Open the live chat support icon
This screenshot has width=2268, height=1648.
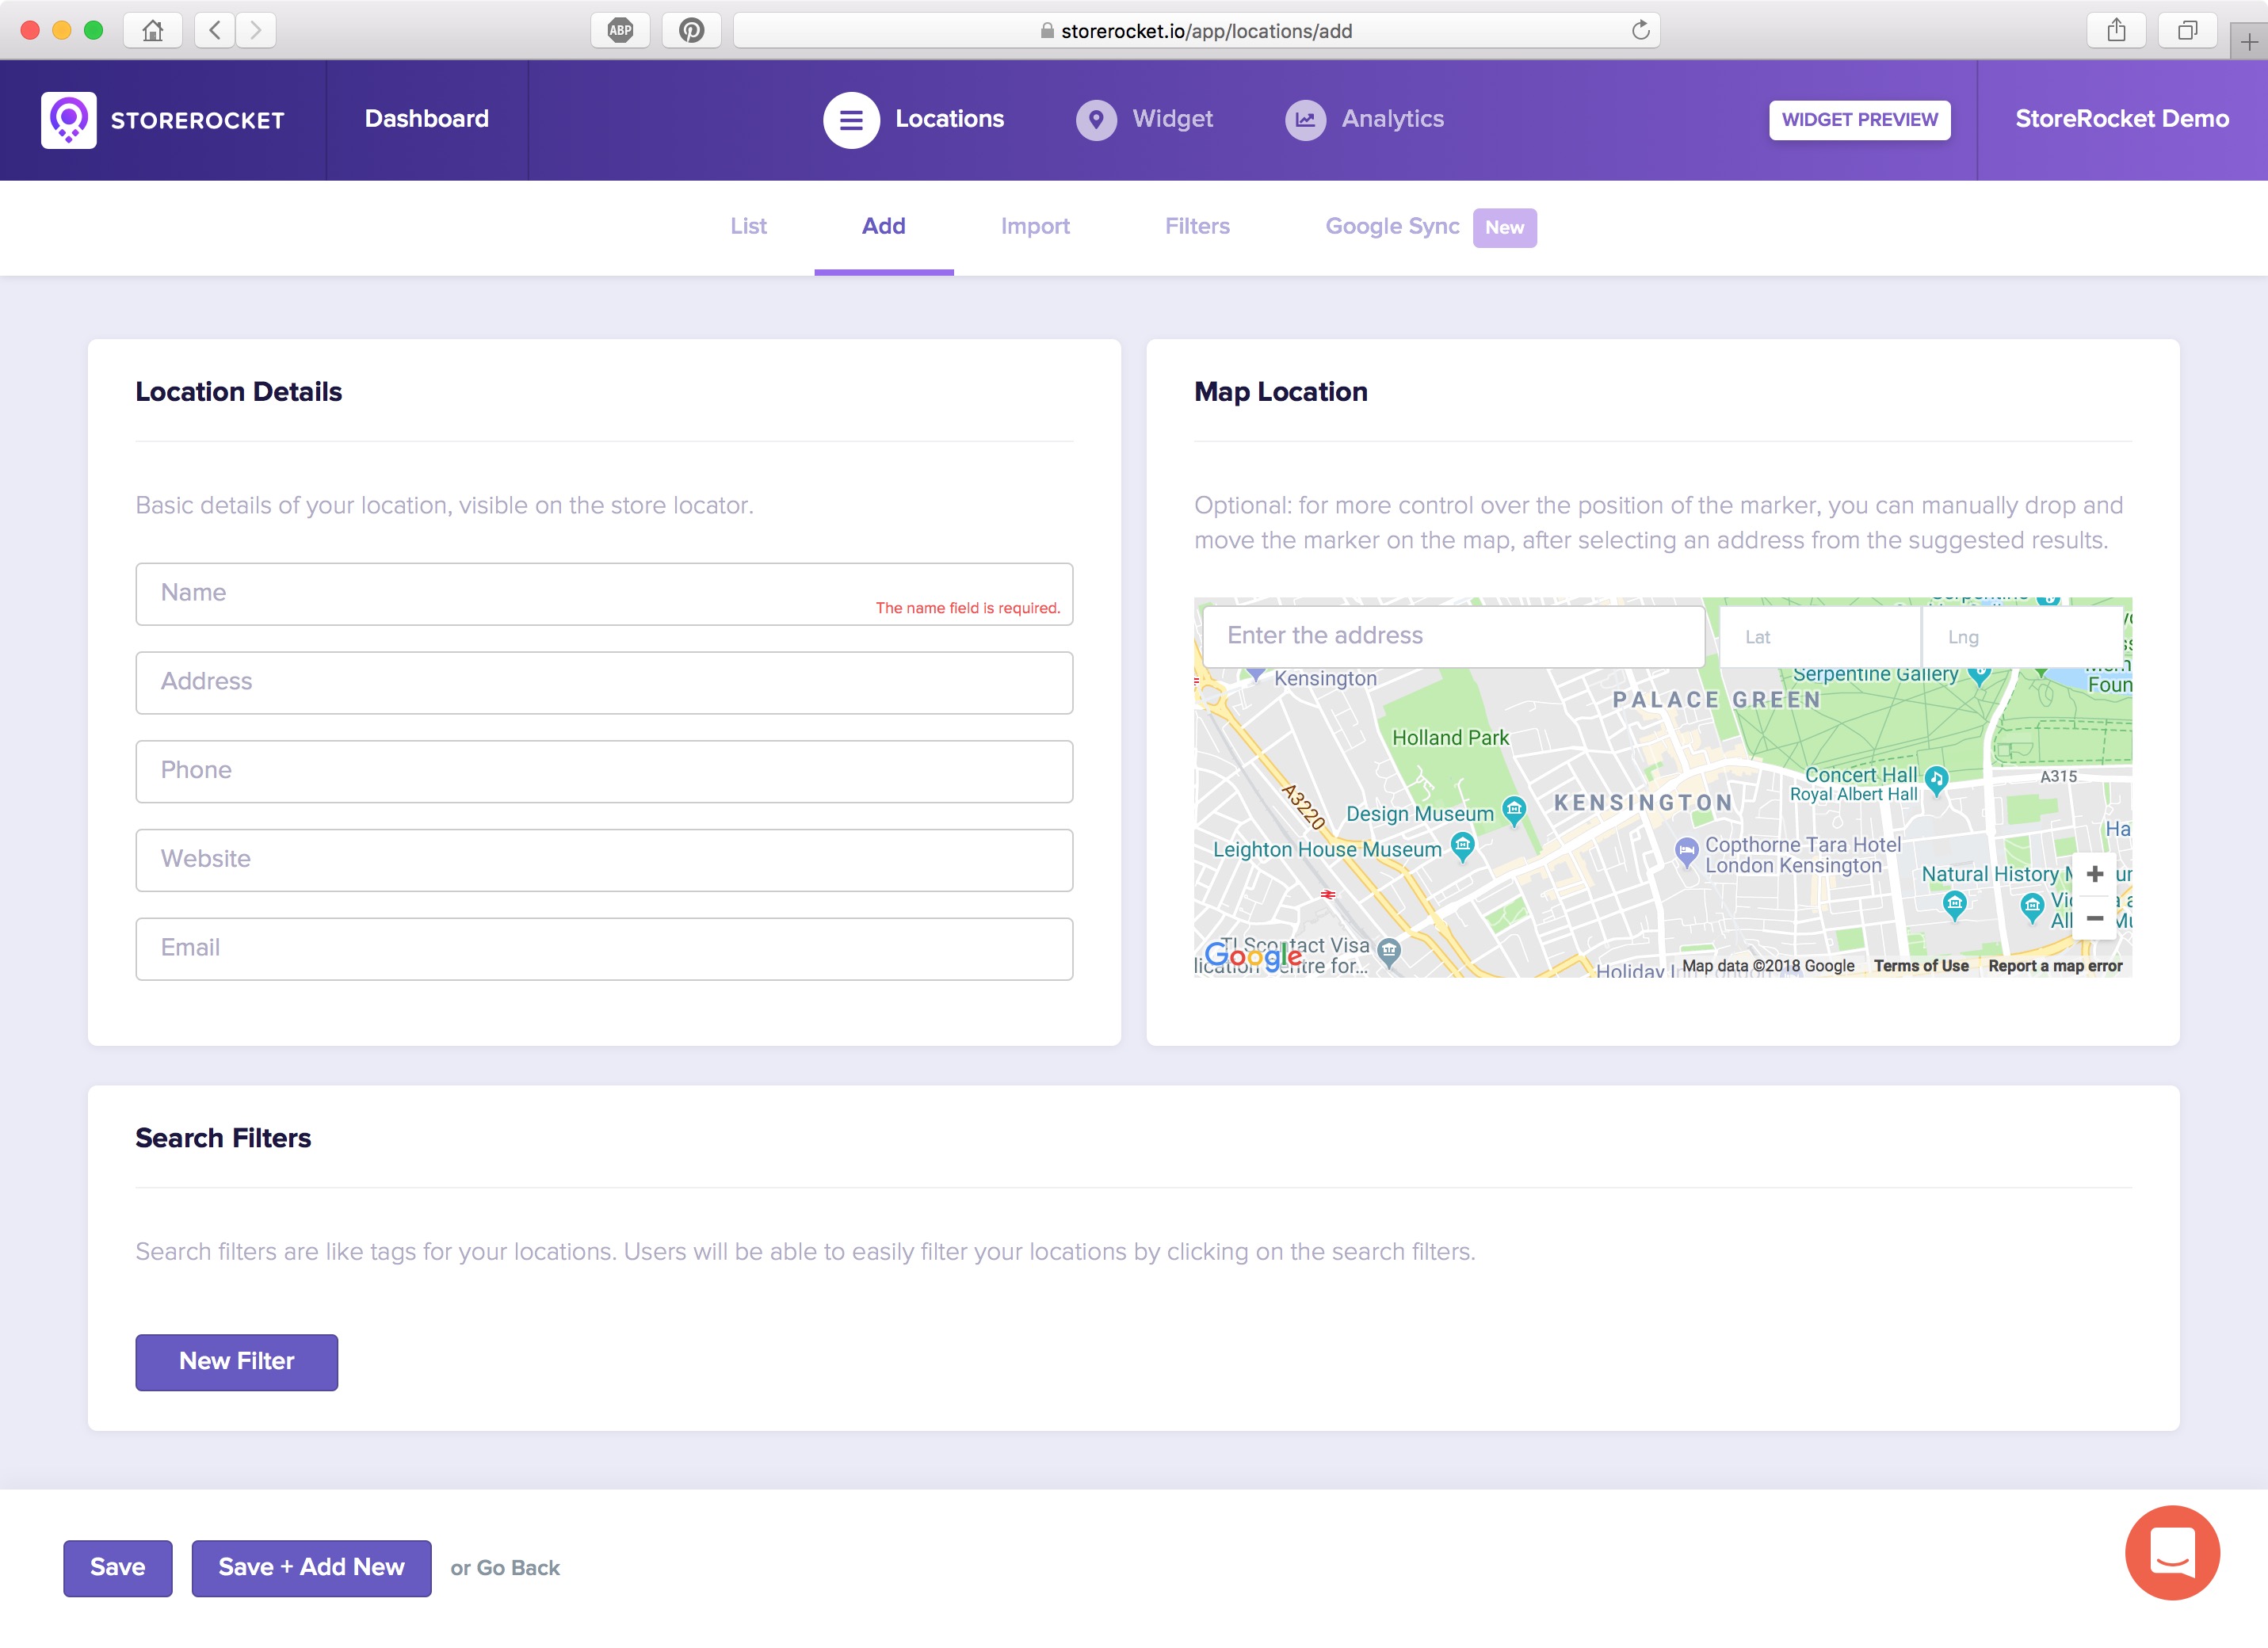[x=2170, y=1550]
